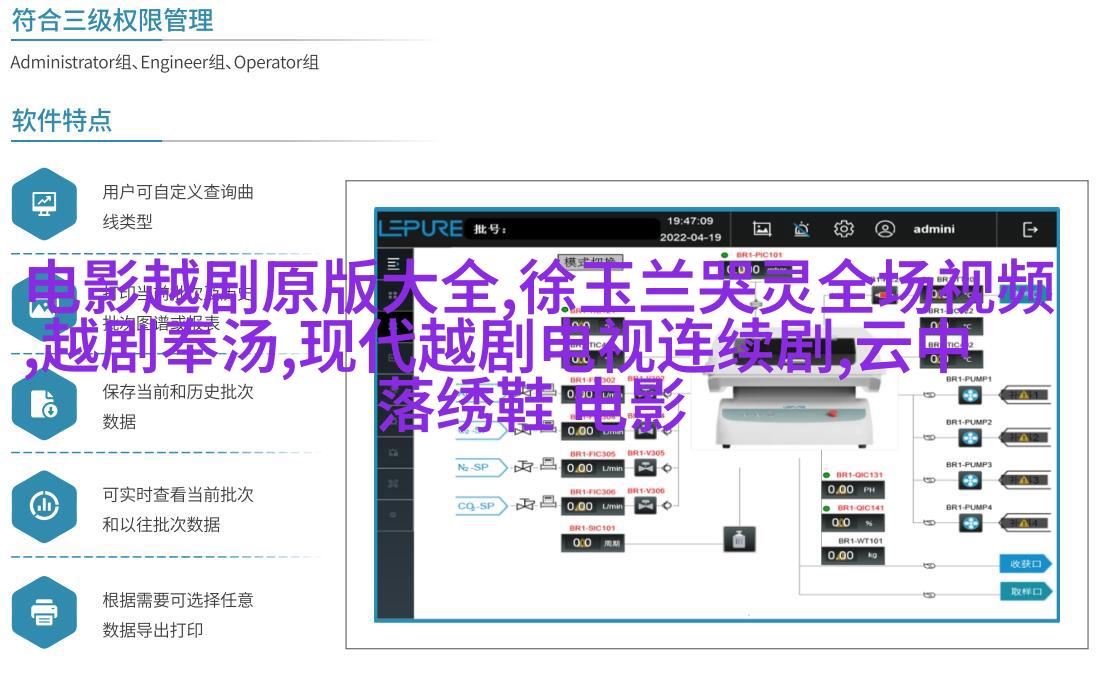Screen dimensions: 1106x677
Task: Toggle the BR1-V306 valve
Action: tap(645, 506)
